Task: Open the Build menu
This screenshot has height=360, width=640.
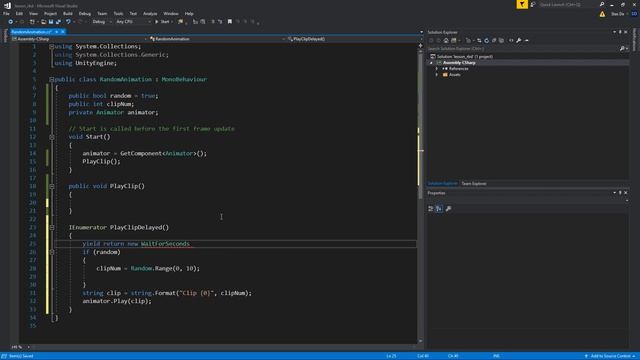Action: [68, 13]
